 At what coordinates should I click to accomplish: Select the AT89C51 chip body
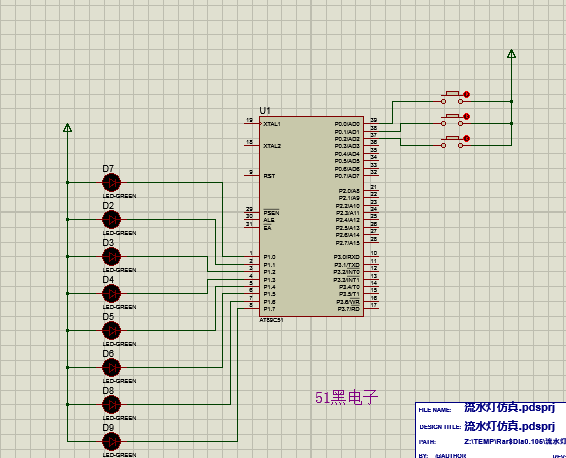(311, 217)
